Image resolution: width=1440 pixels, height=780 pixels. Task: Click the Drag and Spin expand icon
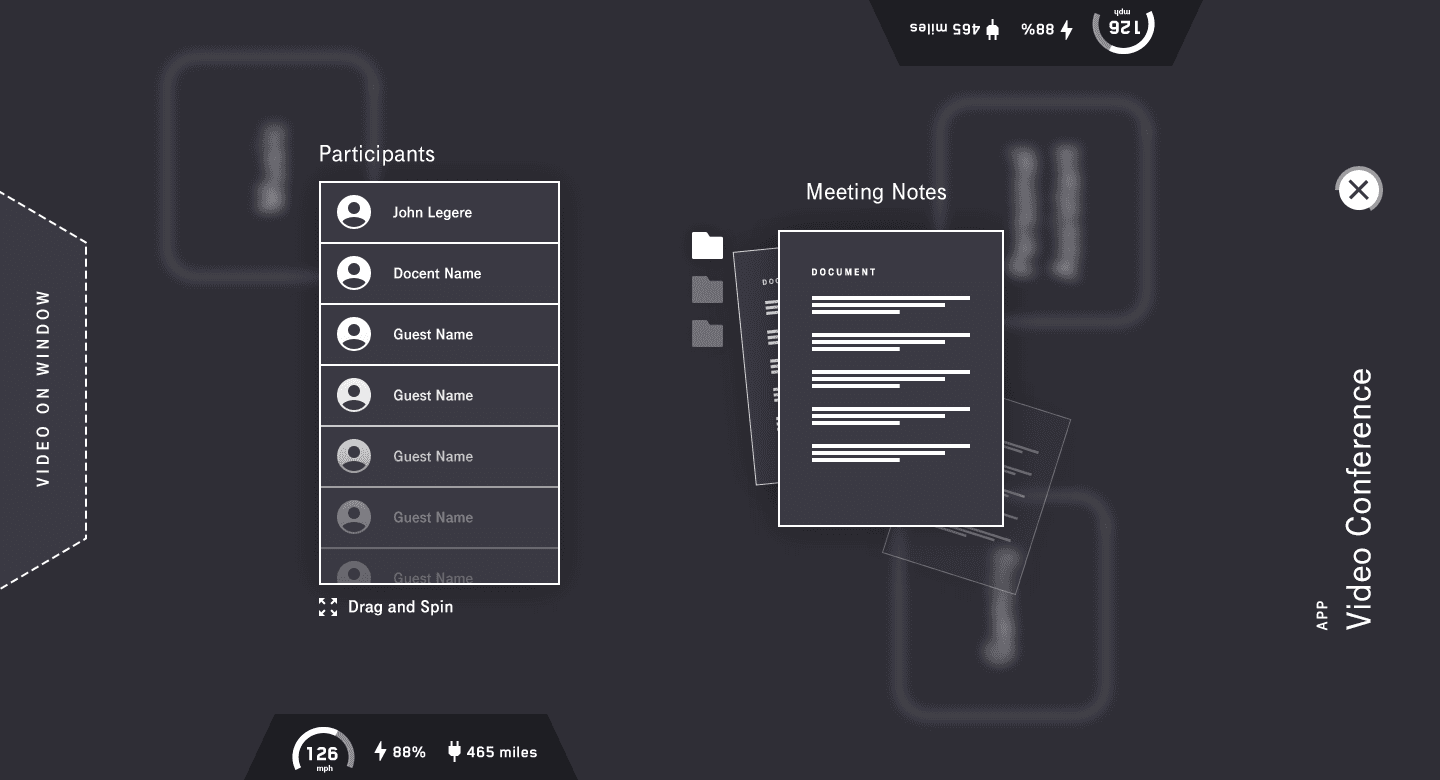tap(328, 607)
